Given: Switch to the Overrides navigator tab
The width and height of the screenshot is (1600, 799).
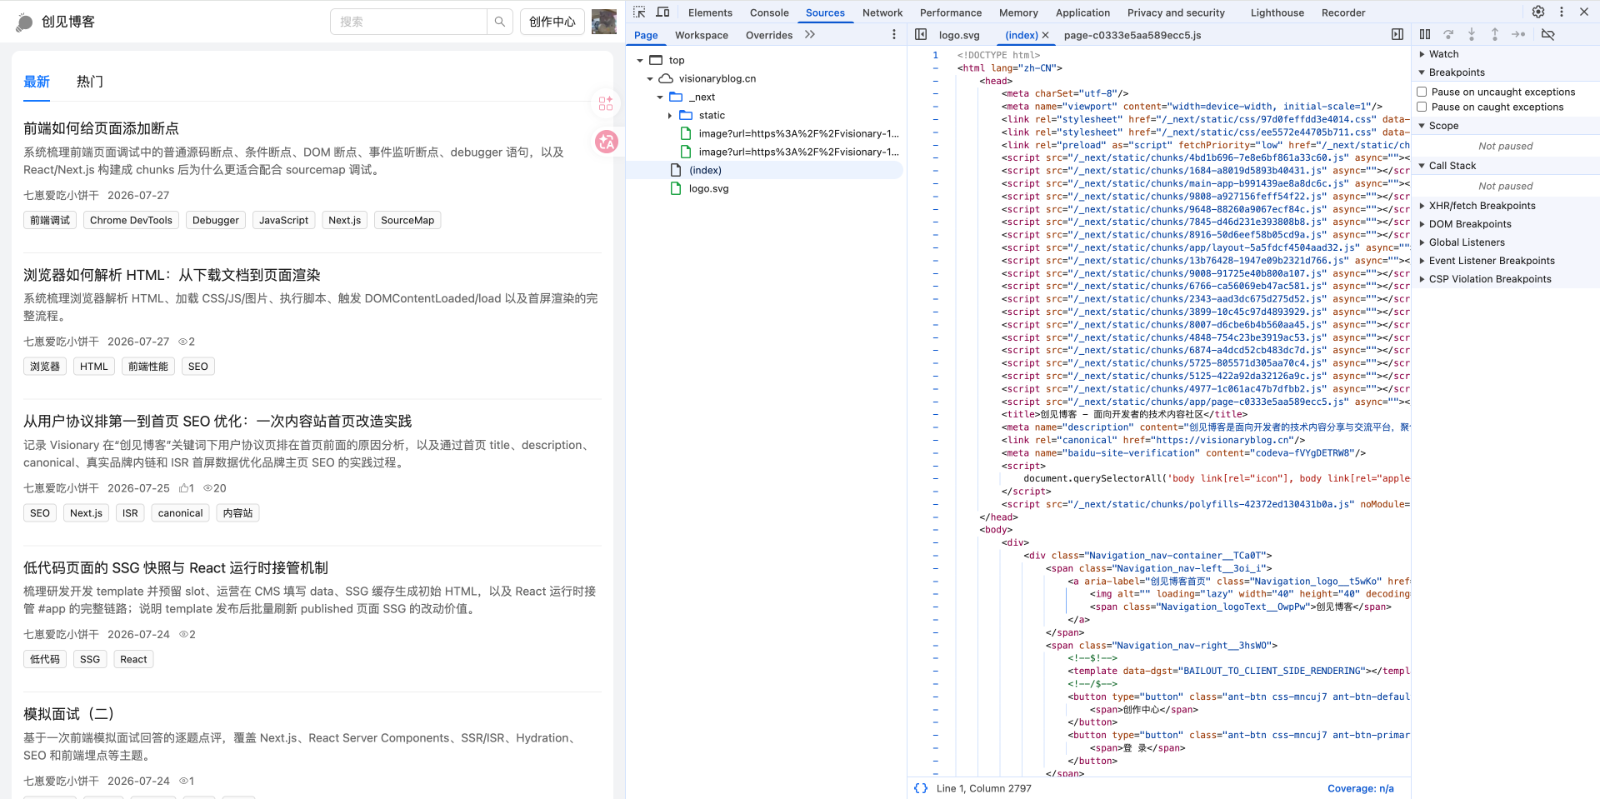Looking at the screenshot, I should 769,35.
